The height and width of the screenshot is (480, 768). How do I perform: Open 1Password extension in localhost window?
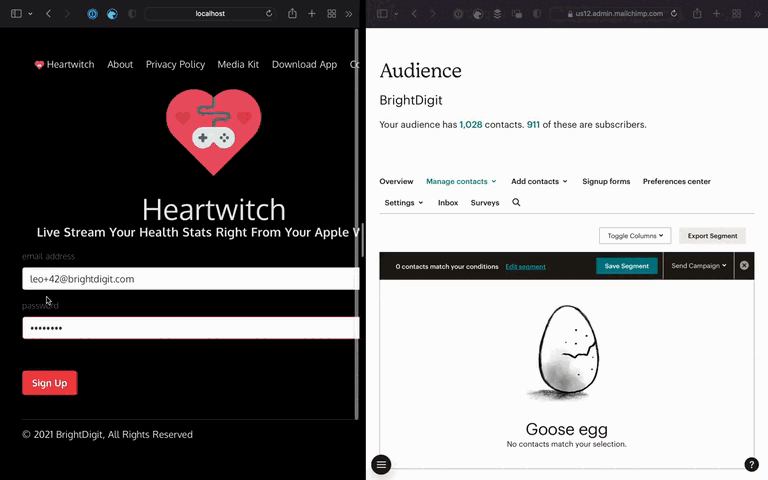92,14
